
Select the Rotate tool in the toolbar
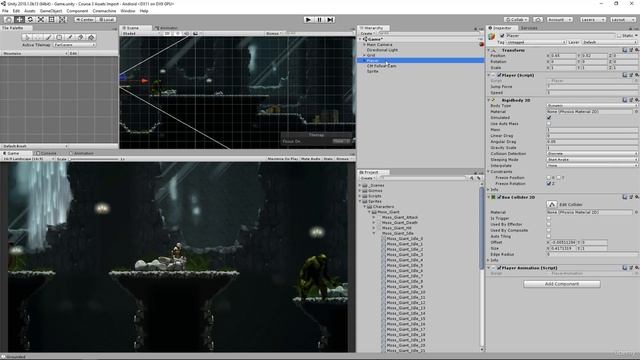[30, 20]
